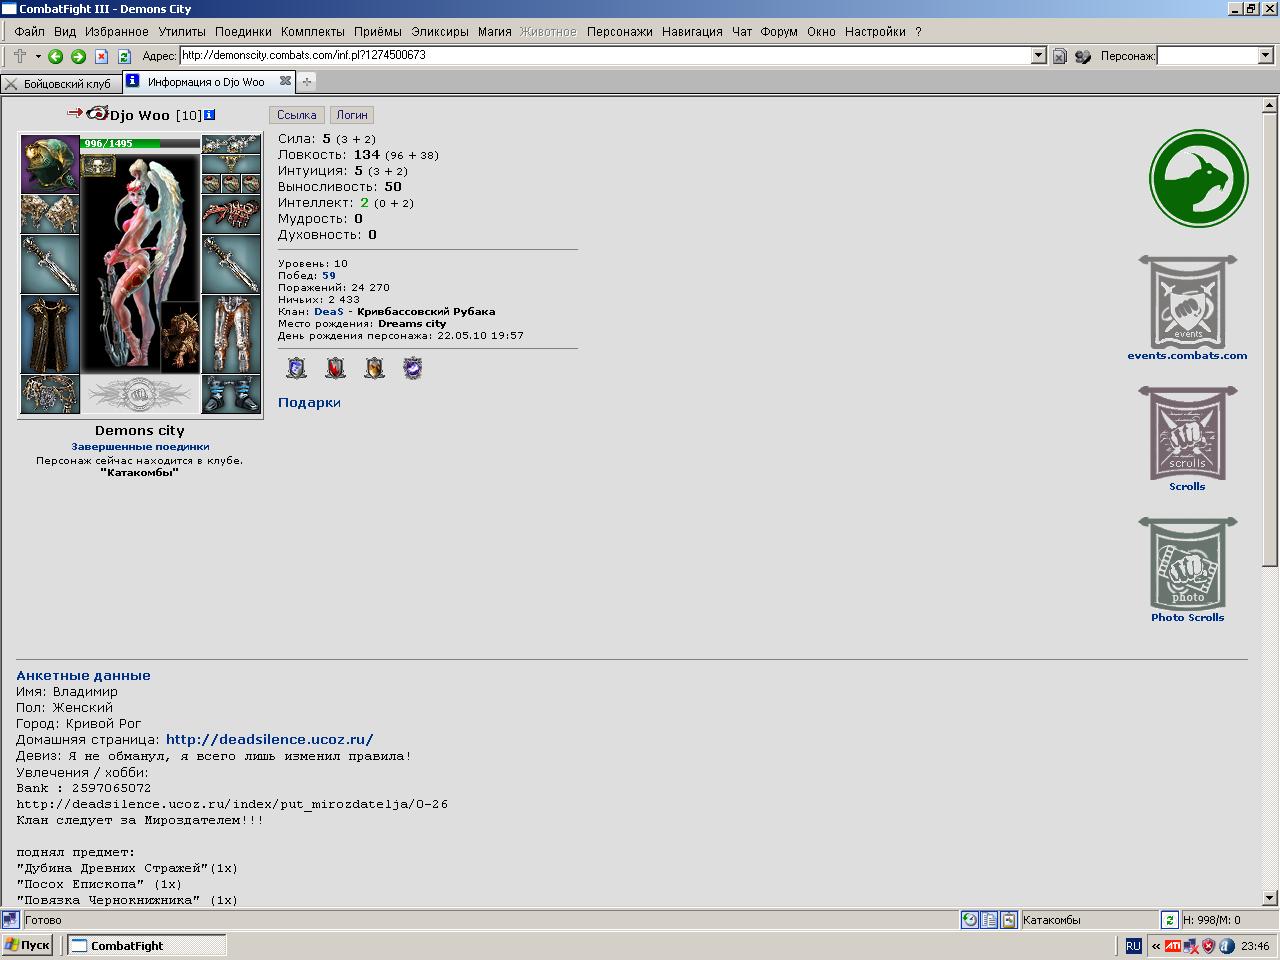The image size is (1280, 960).
Task: Open the Утилиты menu
Action: pos(182,31)
